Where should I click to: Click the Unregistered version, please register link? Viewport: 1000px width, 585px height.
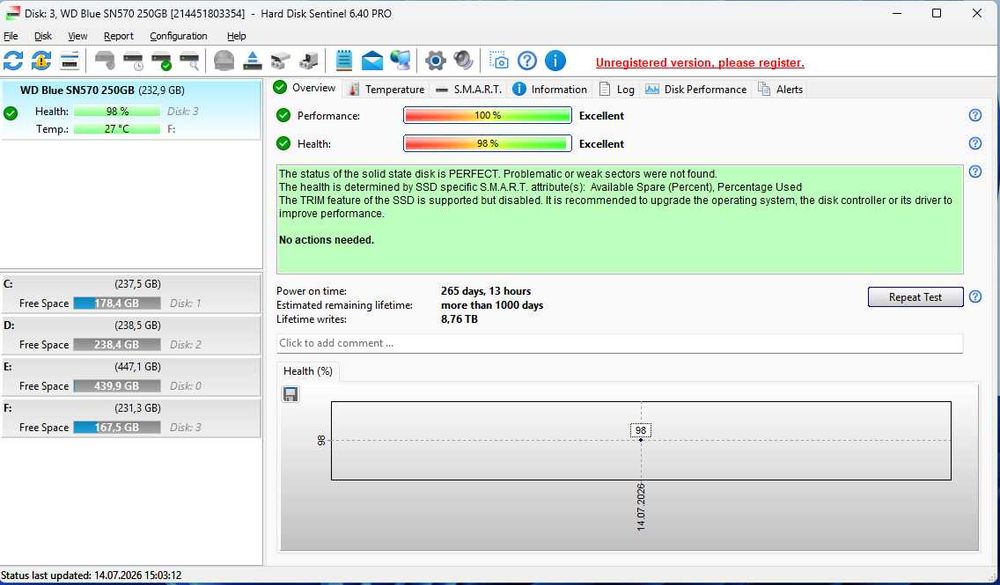pos(700,63)
